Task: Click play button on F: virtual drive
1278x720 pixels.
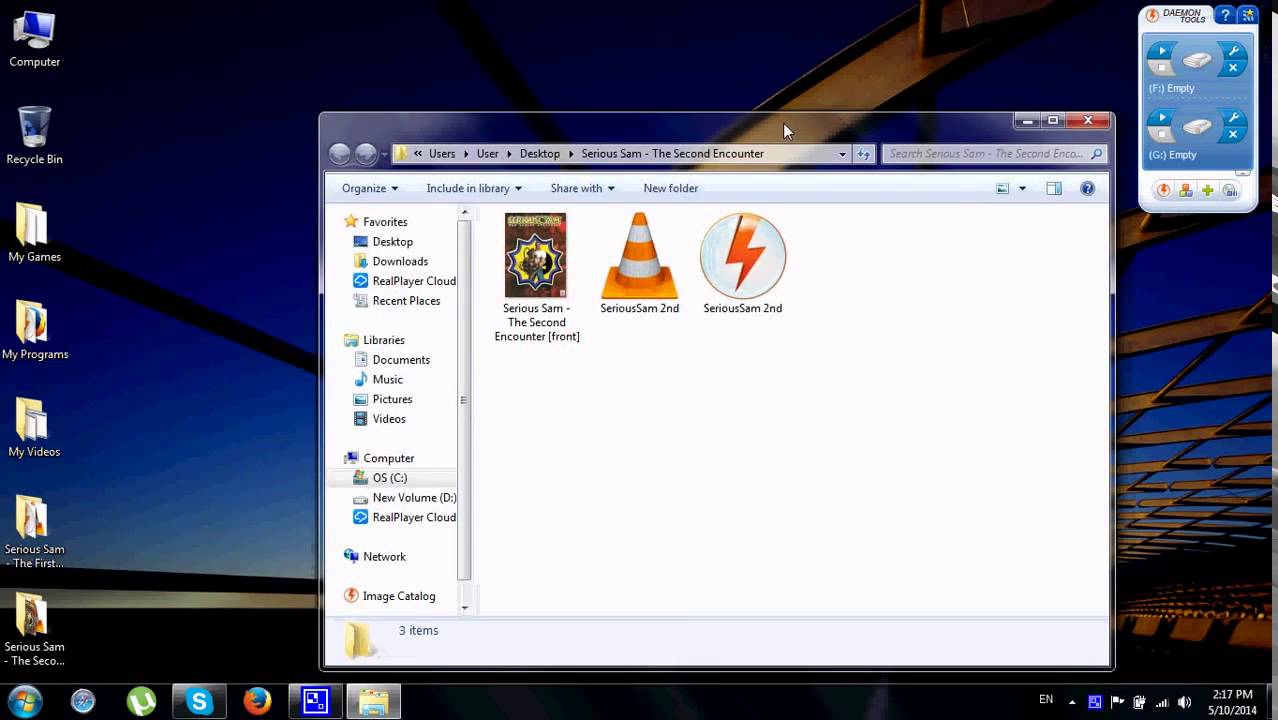Action: point(1161,52)
